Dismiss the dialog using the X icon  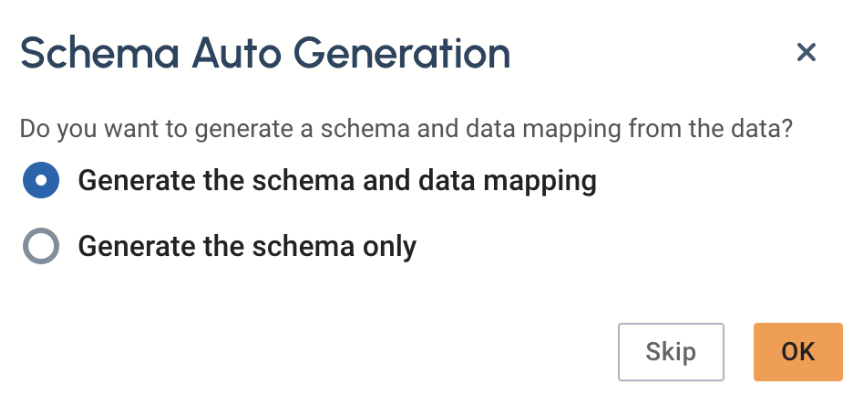[x=806, y=53]
